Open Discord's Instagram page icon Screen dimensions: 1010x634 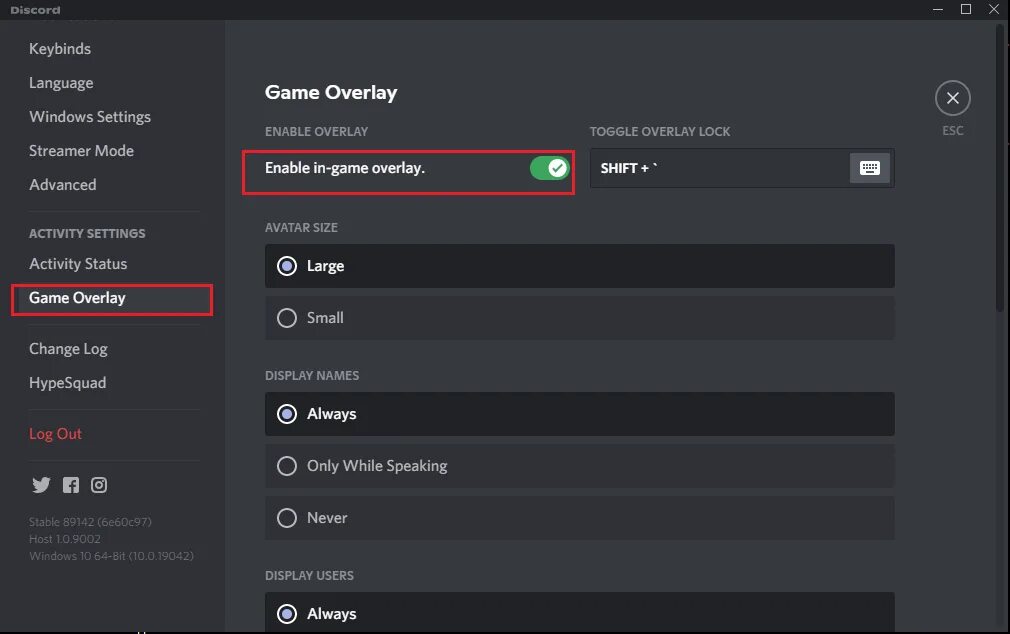[x=99, y=485]
